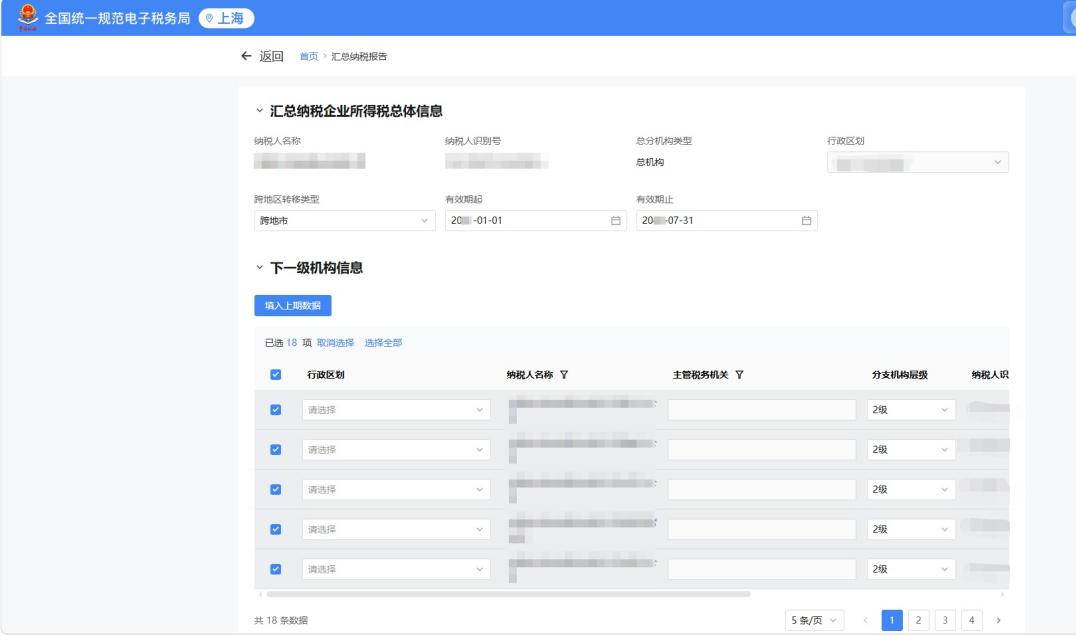1076x636 pixels.
Task: Click the 分支机构层级 column header
Action: pyautogui.click(x=900, y=375)
